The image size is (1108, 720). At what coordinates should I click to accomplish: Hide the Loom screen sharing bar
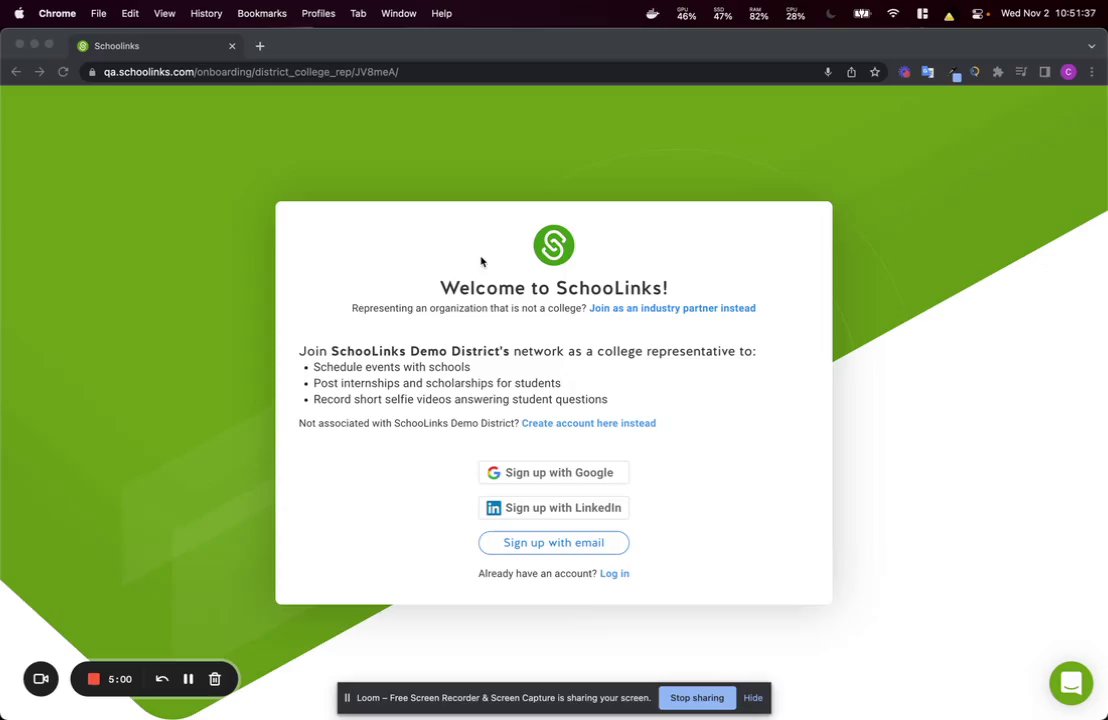pos(753,698)
